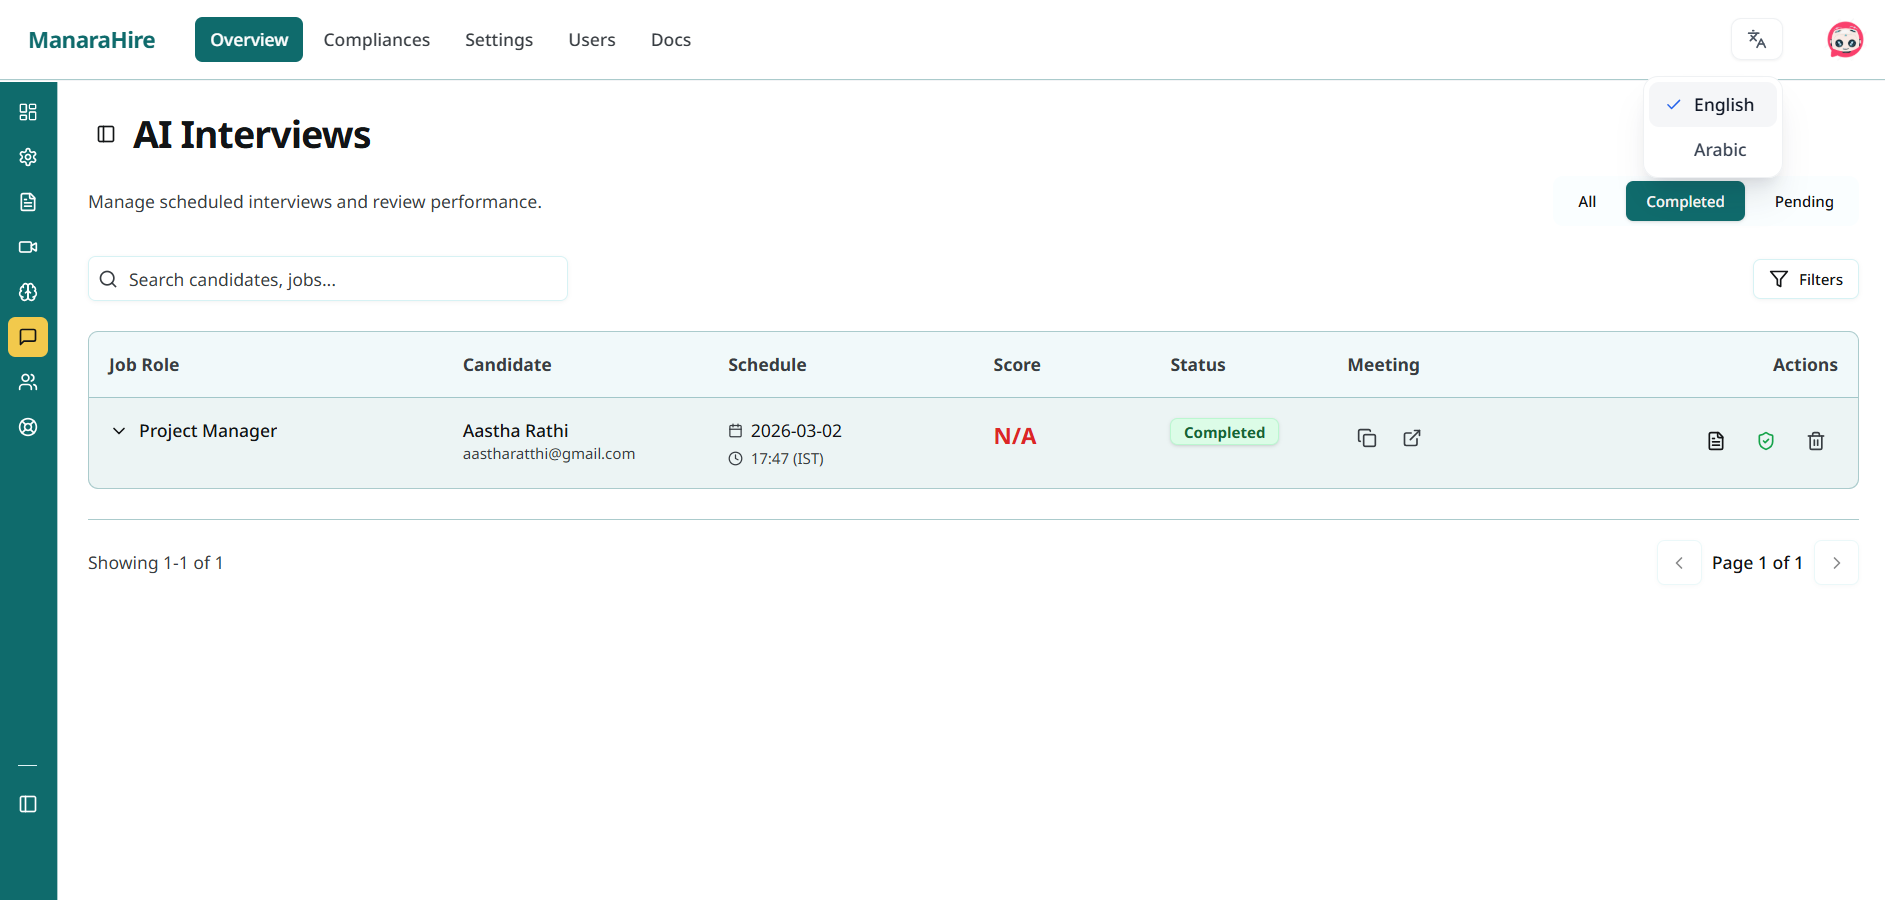Select the All status filter
Screen dimensions: 1885x900
pyautogui.click(x=1586, y=202)
